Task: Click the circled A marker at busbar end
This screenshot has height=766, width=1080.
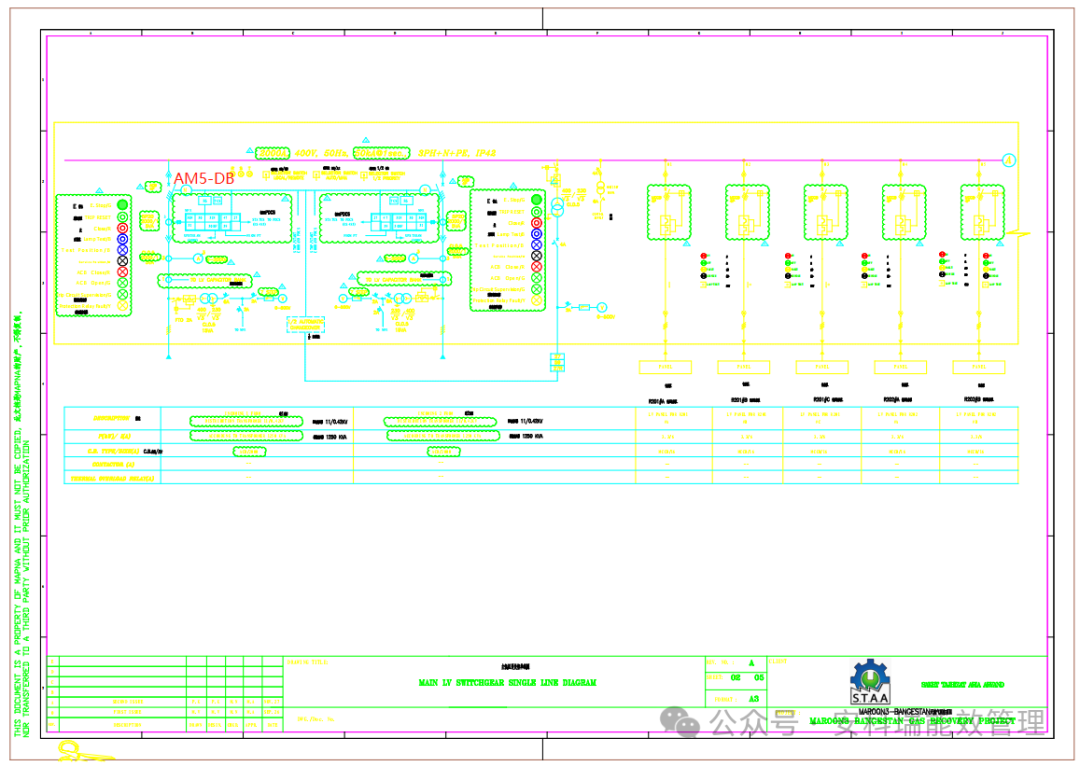Action: click(1008, 161)
